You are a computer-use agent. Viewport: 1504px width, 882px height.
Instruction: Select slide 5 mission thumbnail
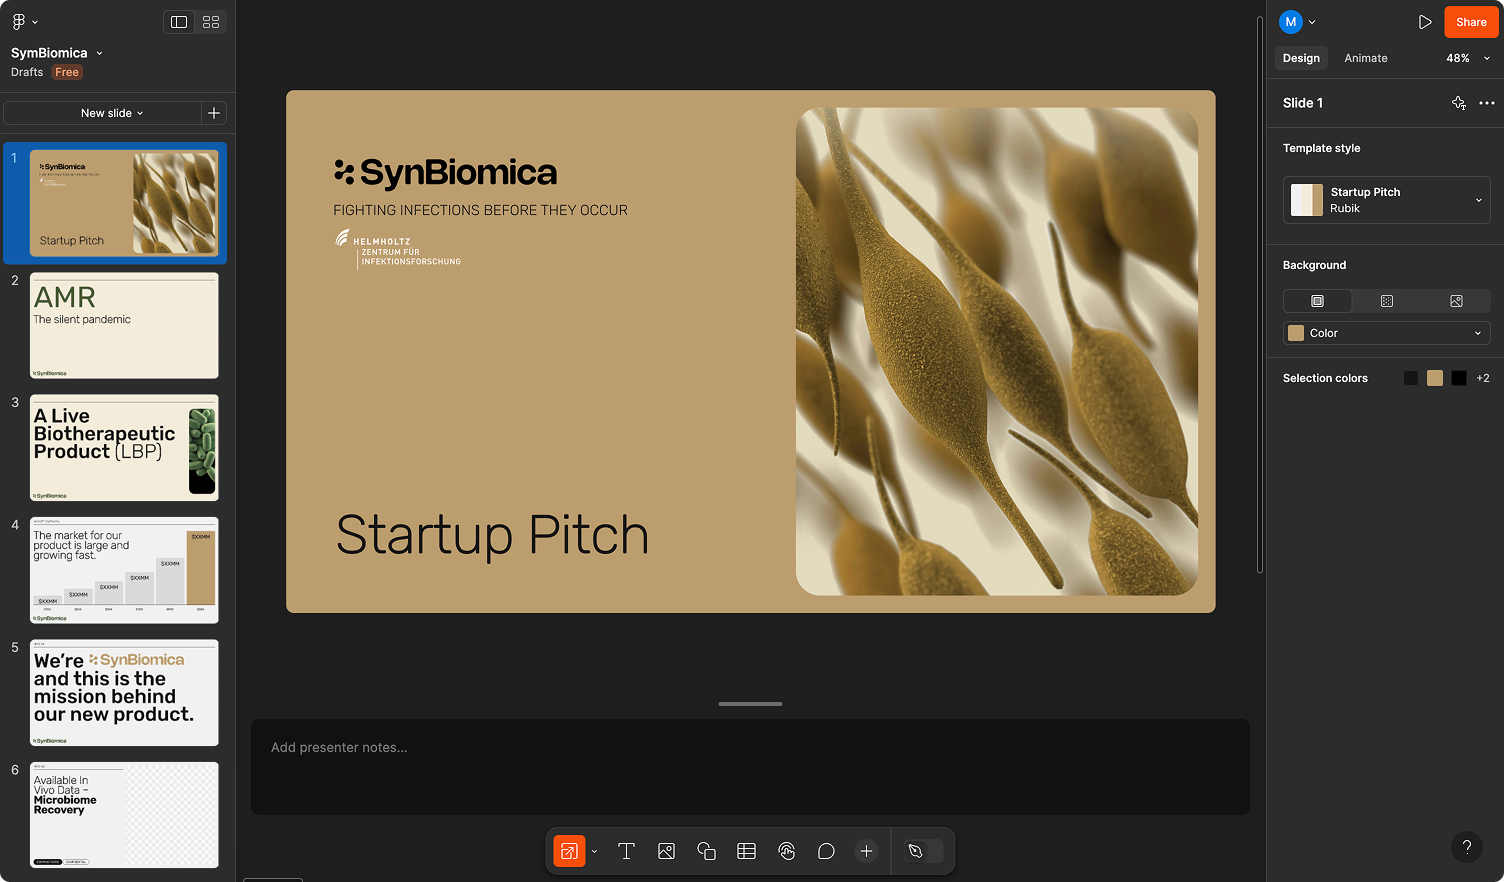124,693
